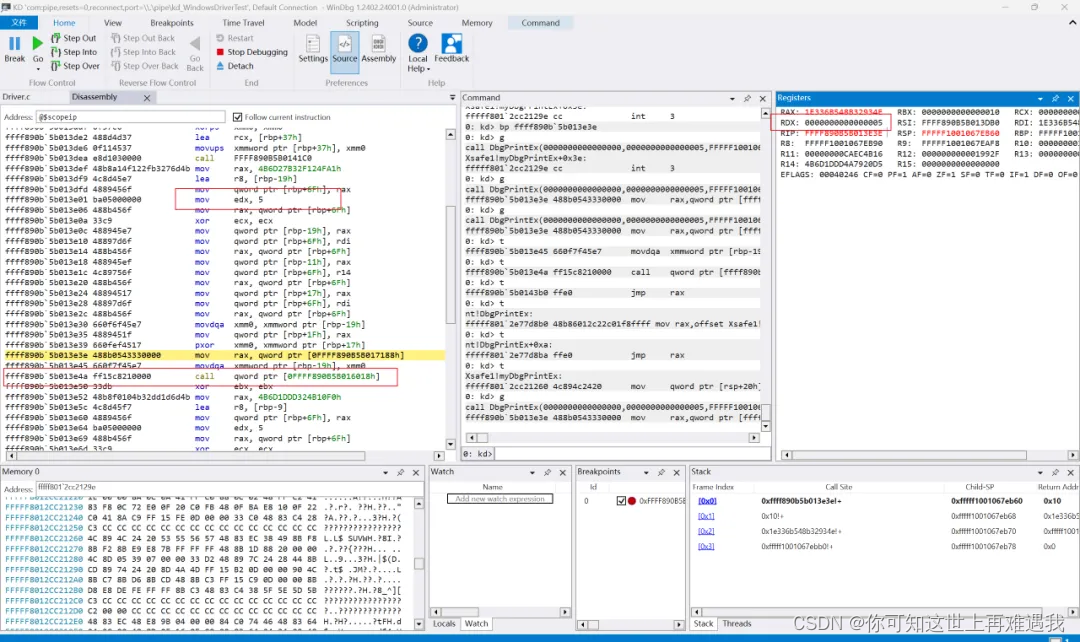
Task: Click the Registers horizontal scrollbar
Action: tap(928, 455)
